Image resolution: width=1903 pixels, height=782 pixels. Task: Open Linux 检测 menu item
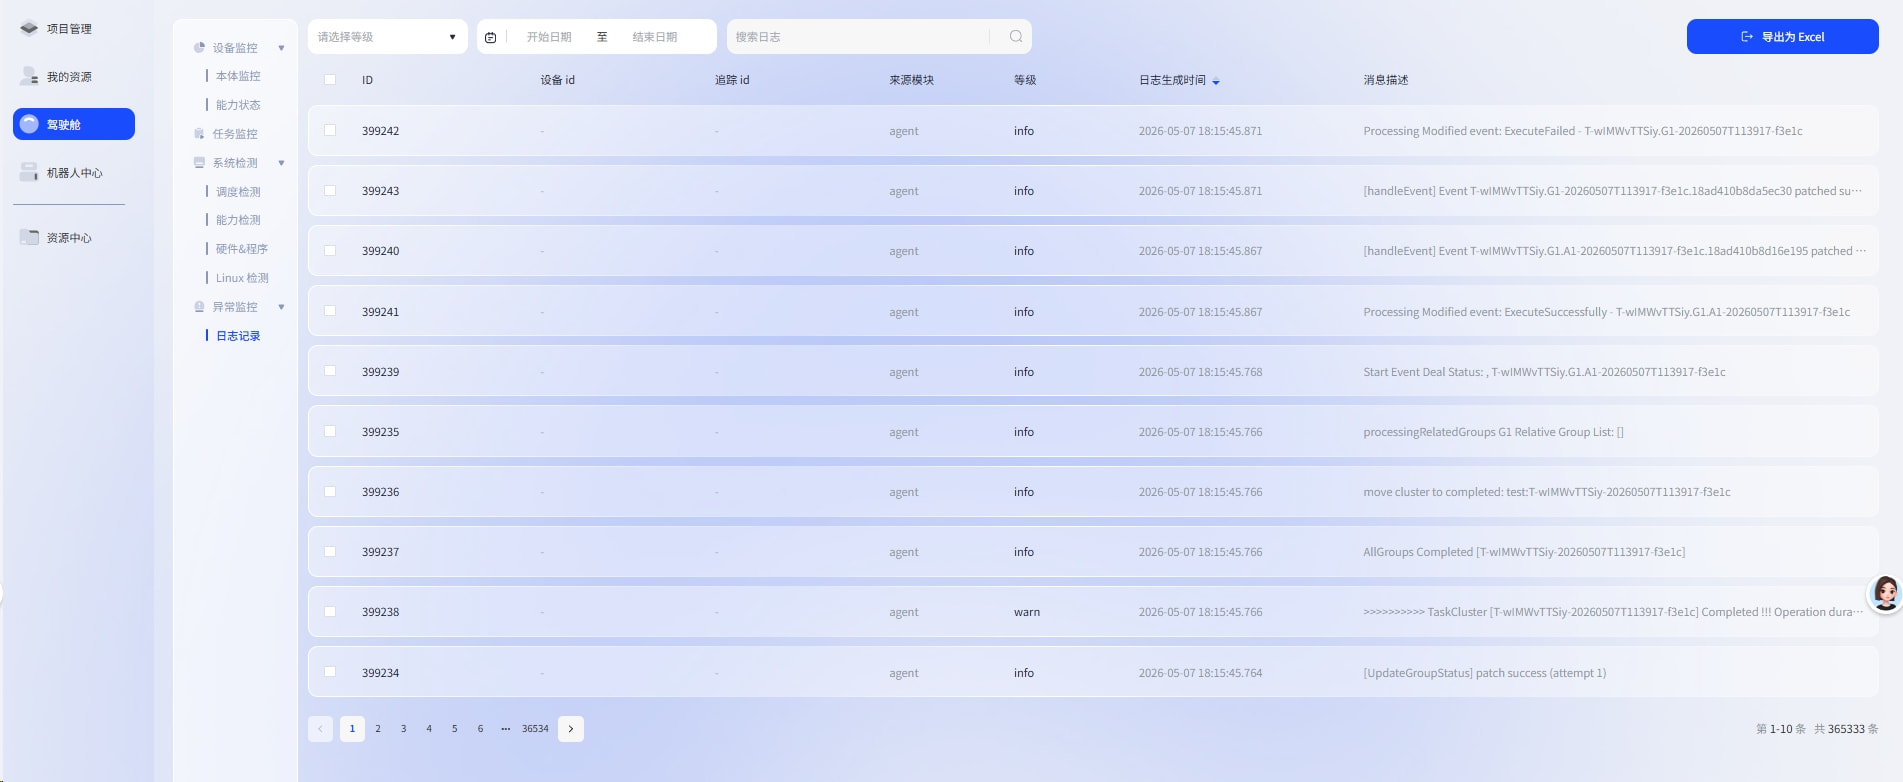(242, 277)
